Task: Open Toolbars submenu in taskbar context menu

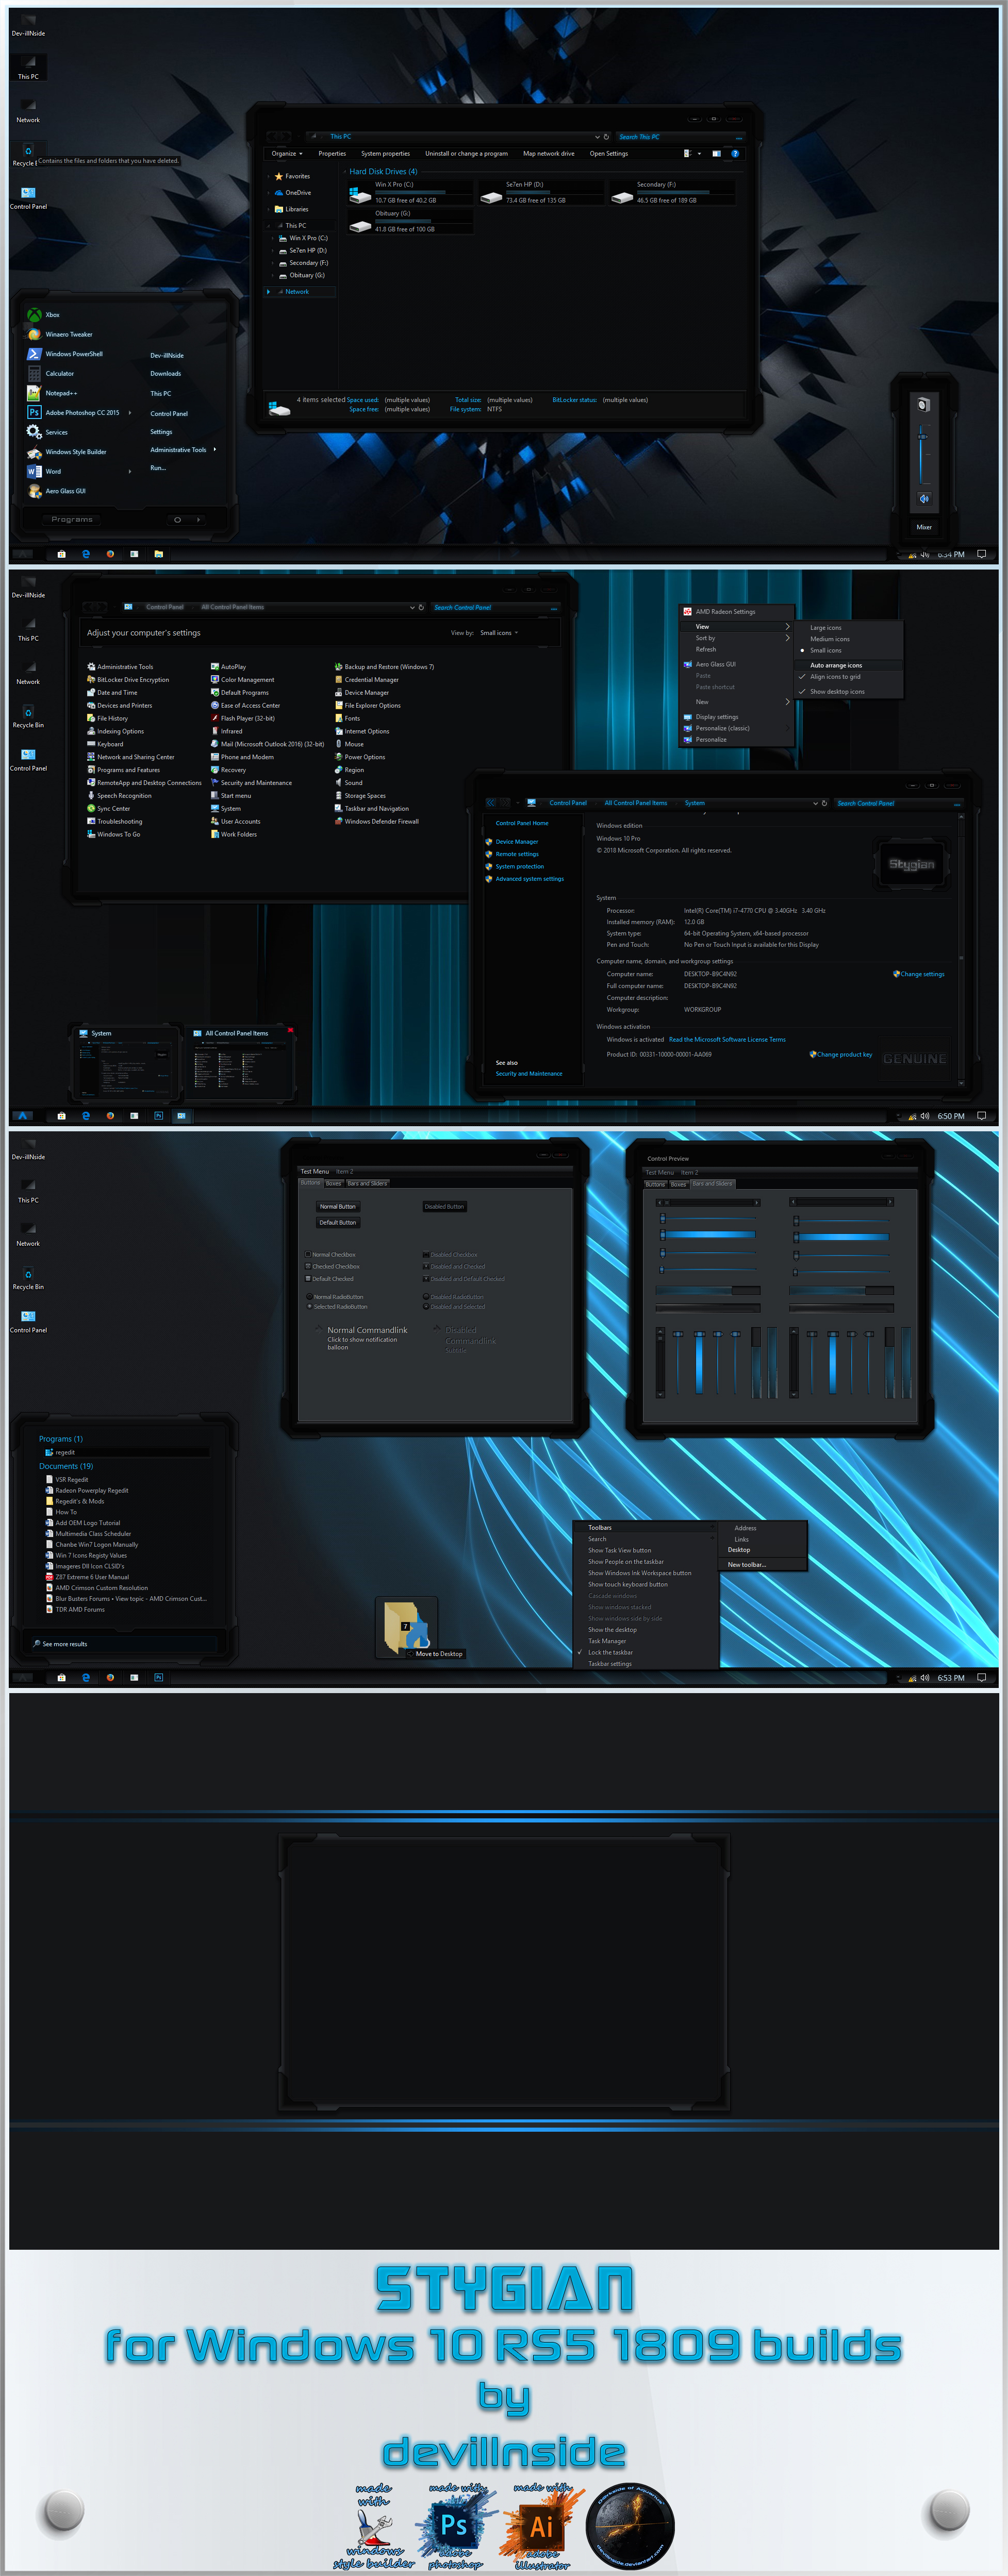Action: tap(646, 1527)
